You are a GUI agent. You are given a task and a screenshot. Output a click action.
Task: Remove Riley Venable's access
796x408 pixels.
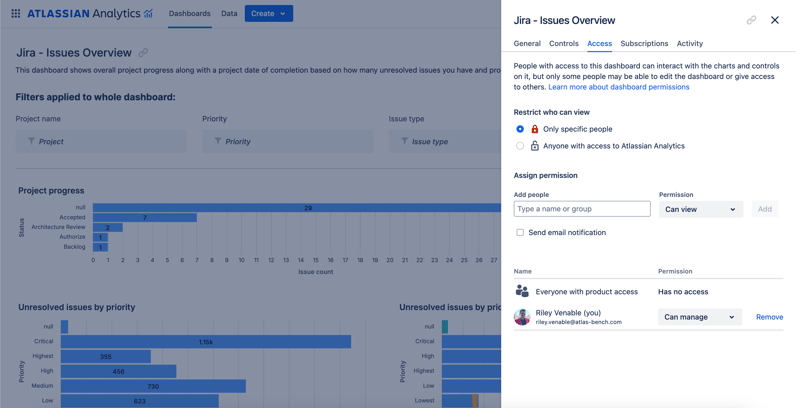(769, 317)
